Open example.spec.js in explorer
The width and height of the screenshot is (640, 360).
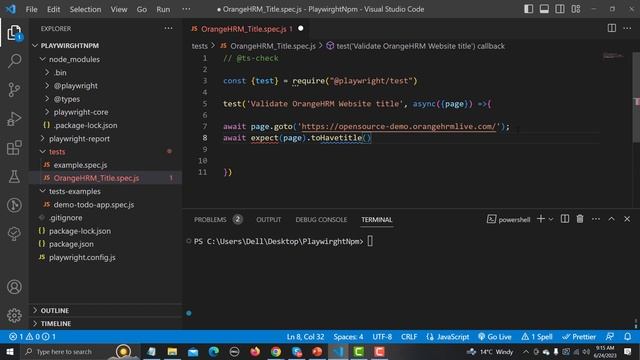pos(80,165)
